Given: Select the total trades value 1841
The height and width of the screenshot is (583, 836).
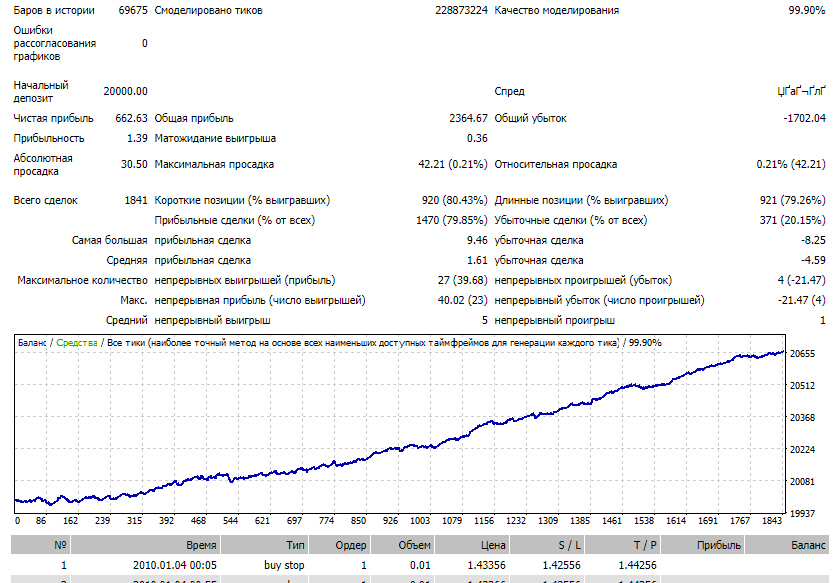Looking at the screenshot, I should [x=136, y=200].
